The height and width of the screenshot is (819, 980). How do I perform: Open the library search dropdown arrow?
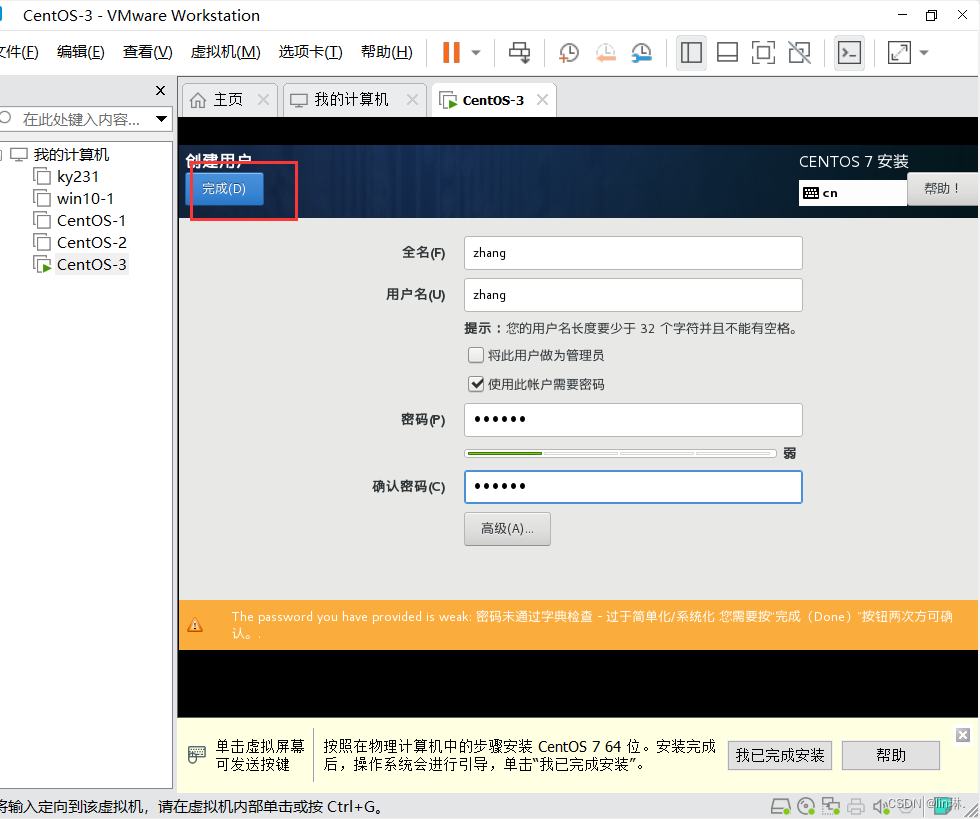click(161, 119)
